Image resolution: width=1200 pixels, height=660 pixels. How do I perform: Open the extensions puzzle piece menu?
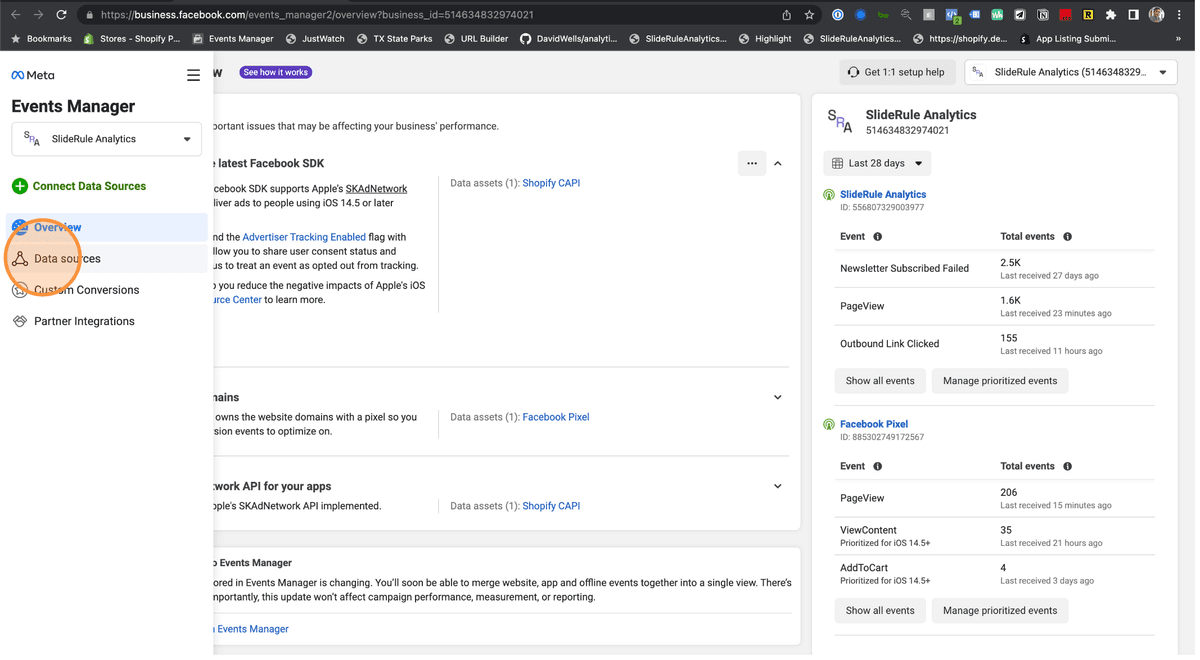coord(1111,15)
